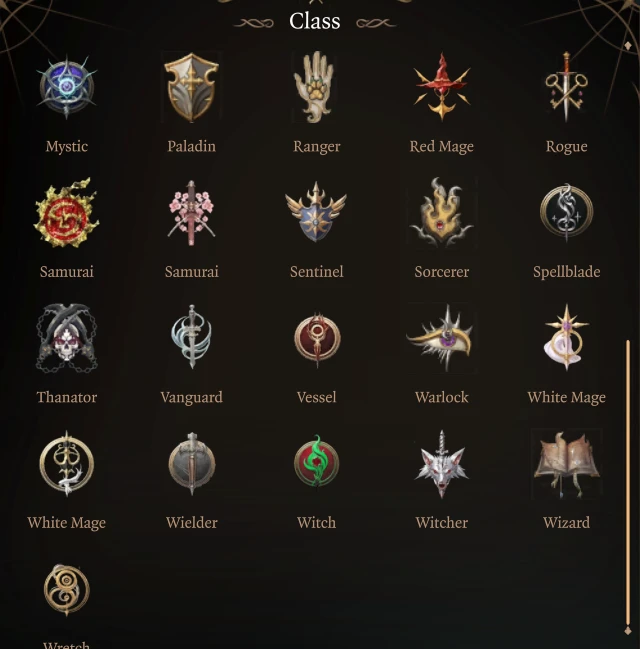Choose the Paladin shield icon
This screenshot has height=649, width=640.
click(191, 87)
